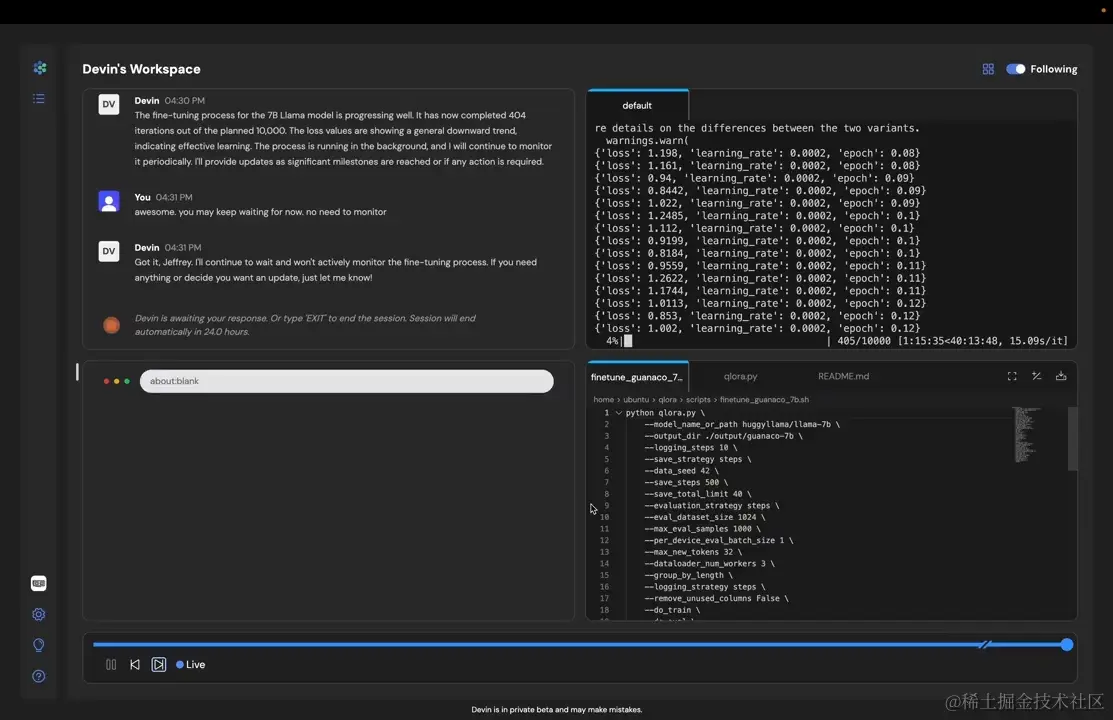1113x720 pixels.
Task: Click the loss 0.8442 terminal log line
Action: pyautogui.click(x=760, y=190)
